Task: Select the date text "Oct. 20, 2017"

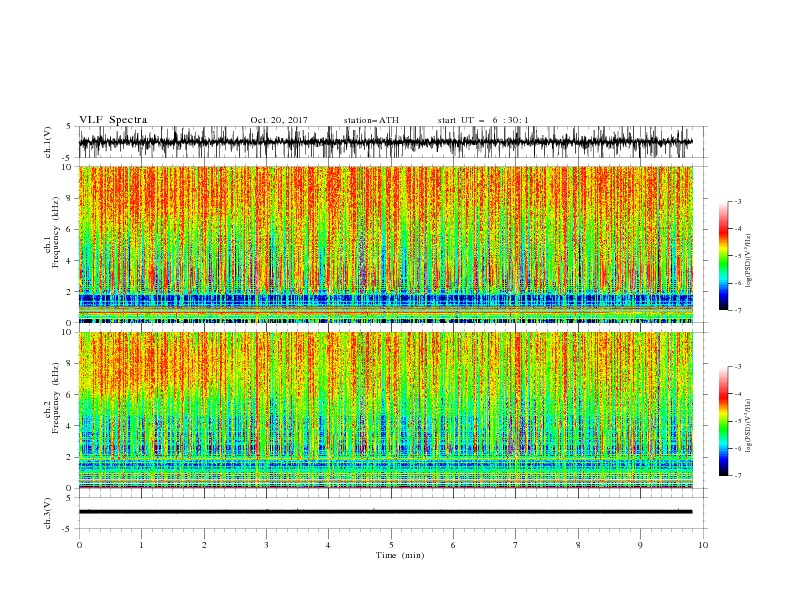Action: tap(279, 120)
